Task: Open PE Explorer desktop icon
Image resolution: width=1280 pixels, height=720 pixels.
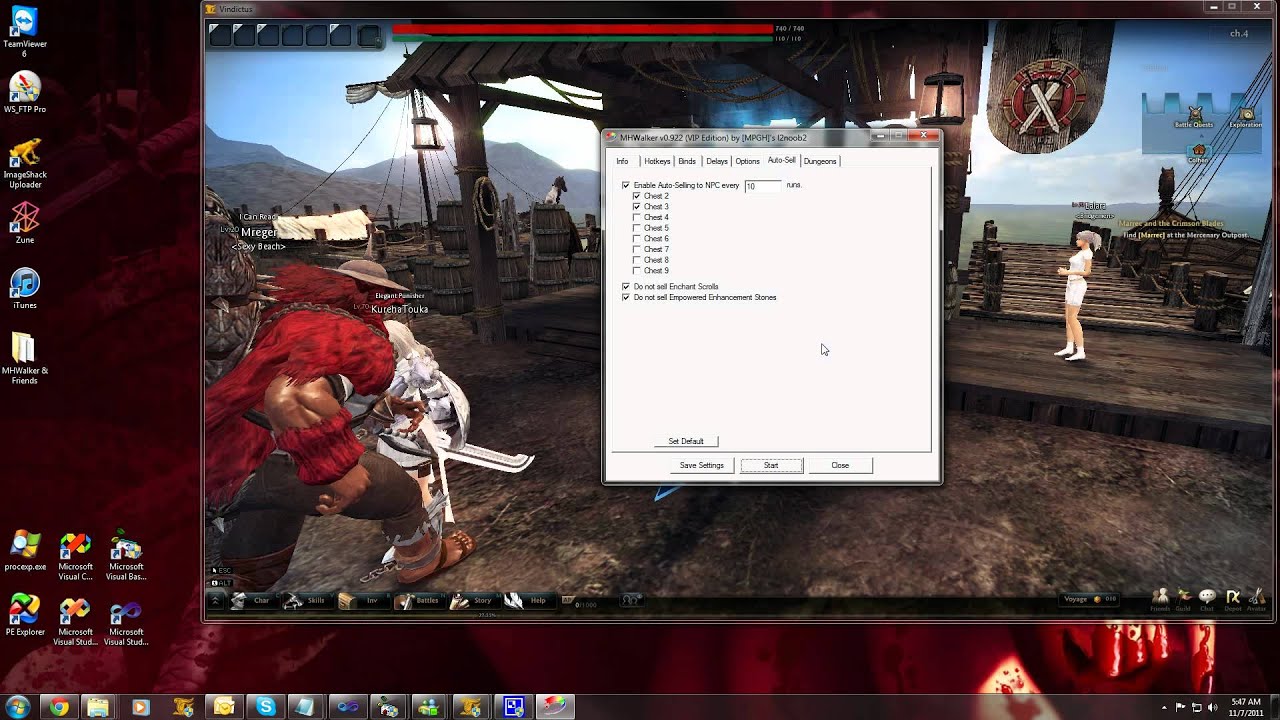Action: point(25,616)
